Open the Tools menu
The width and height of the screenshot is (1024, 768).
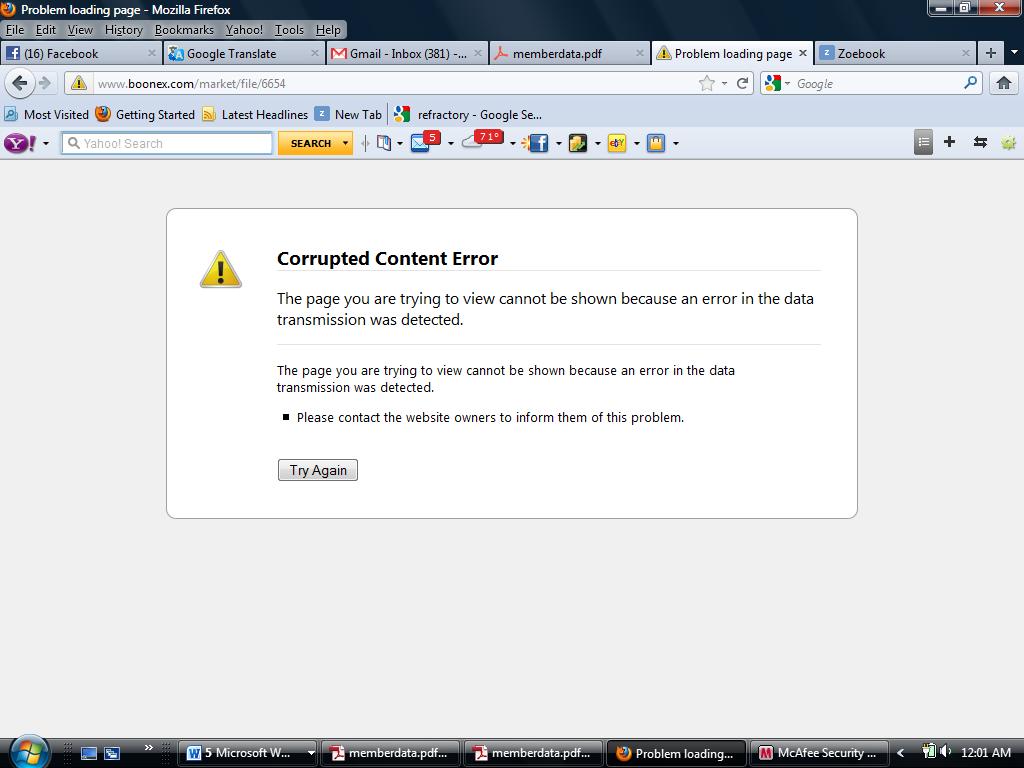point(289,30)
